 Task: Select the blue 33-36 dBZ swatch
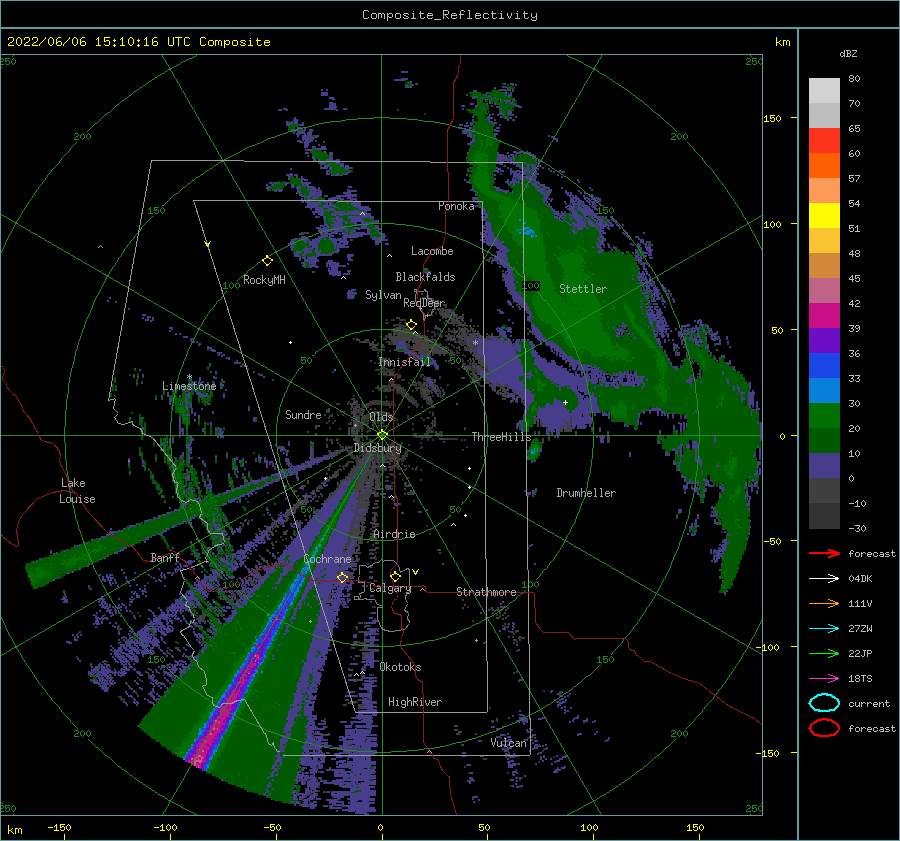[824, 366]
